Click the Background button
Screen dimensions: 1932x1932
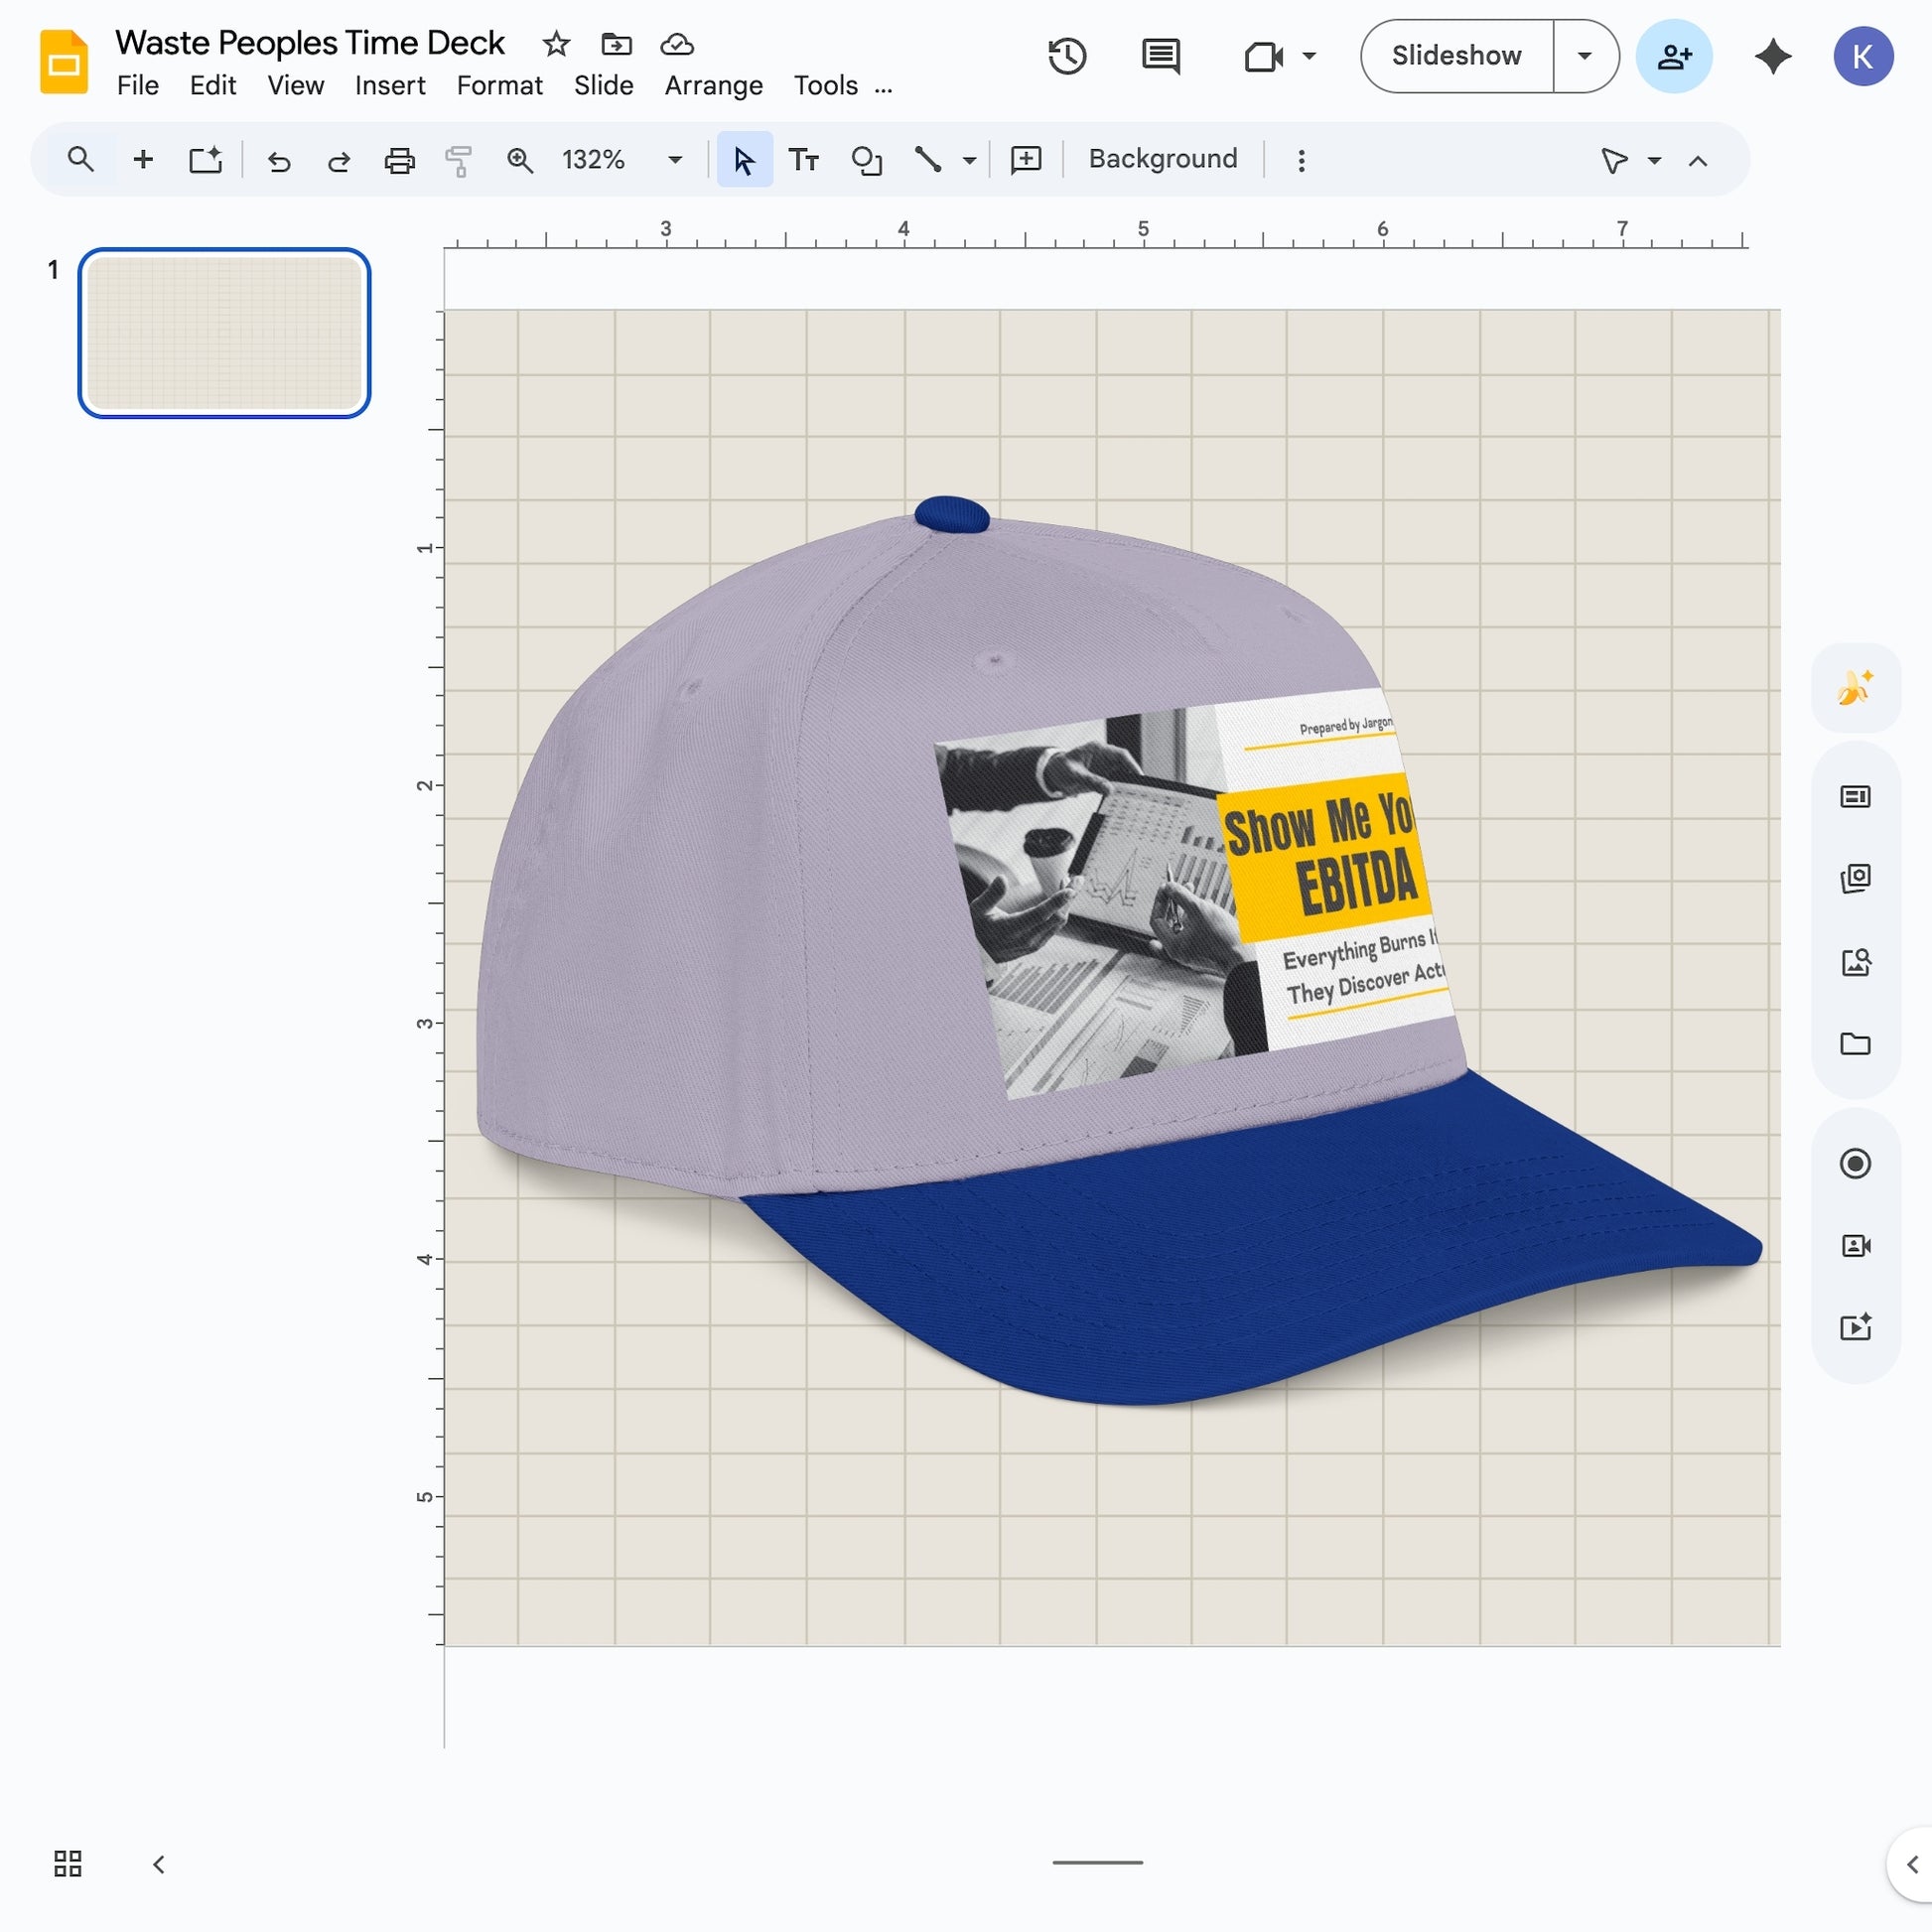(x=1163, y=159)
